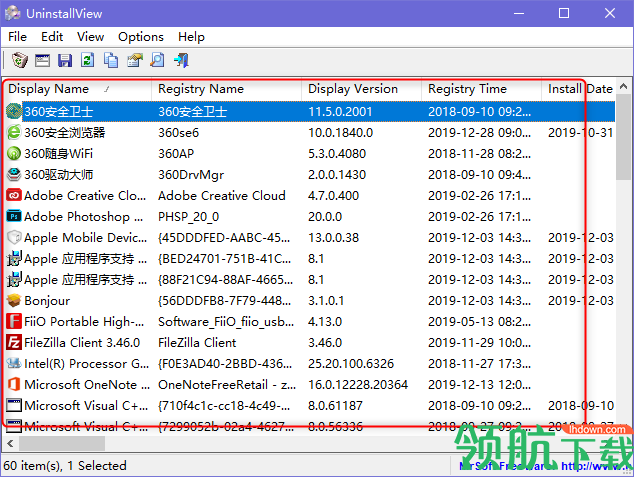The image size is (634, 477).
Task: Click the Find magnifier toolbar icon
Action: click(157, 60)
